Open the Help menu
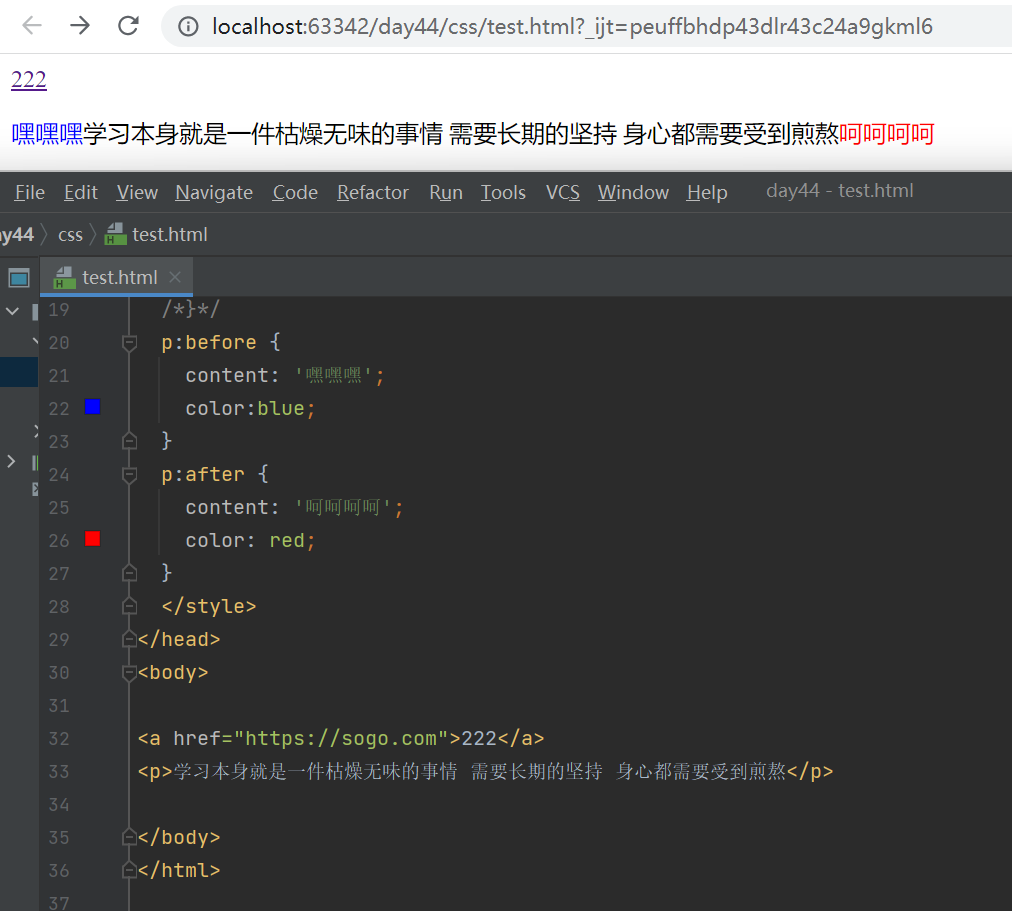Screen dimensions: 1012x911 (707, 192)
